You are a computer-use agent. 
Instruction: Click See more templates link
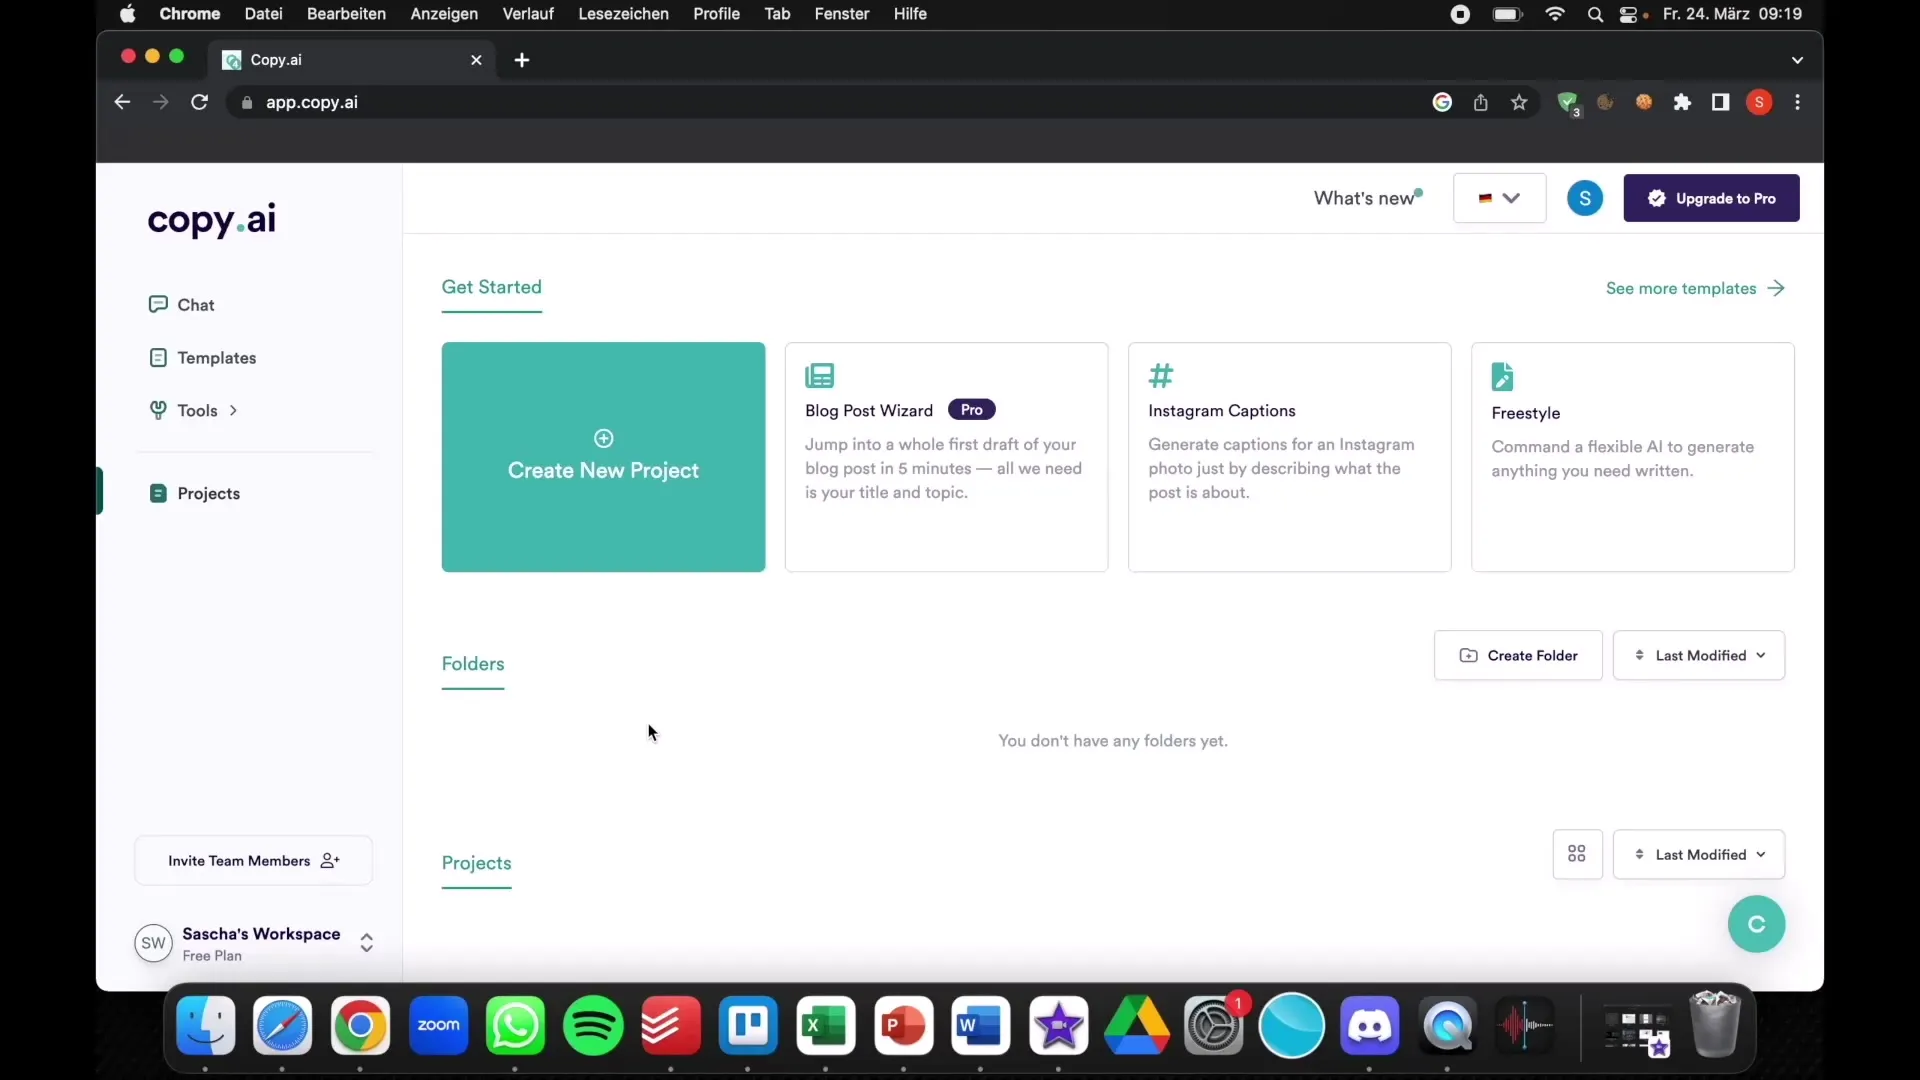coord(1695,288)
